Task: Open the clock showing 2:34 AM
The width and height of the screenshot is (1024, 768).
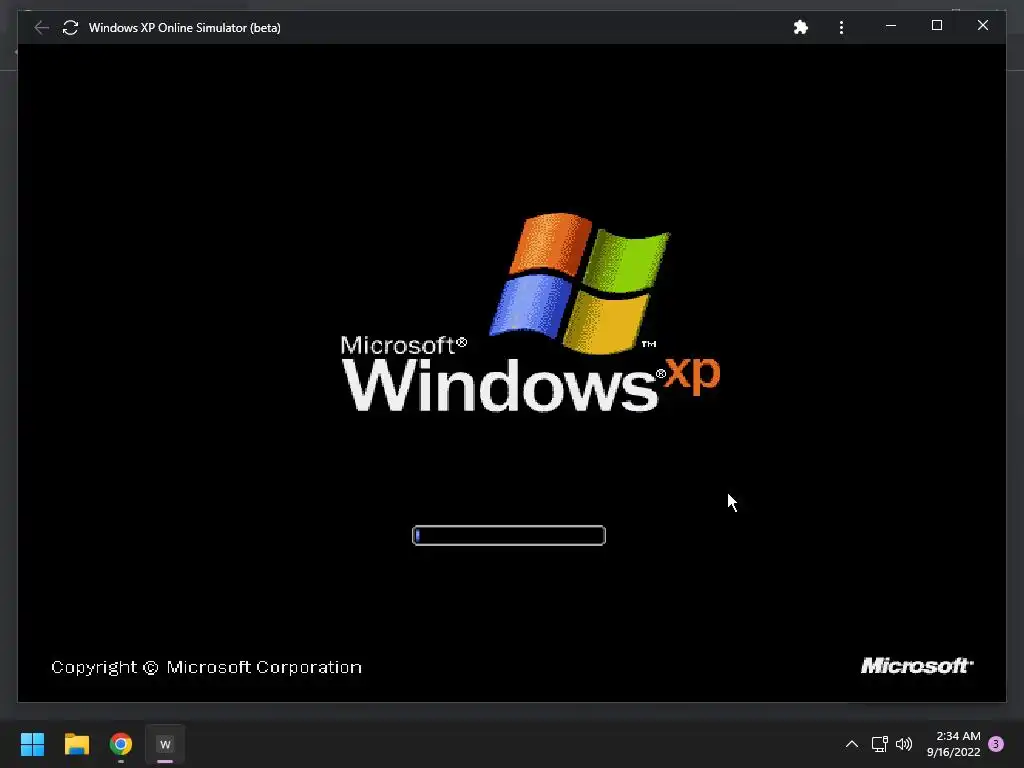Action: click(x=953, y=744)
